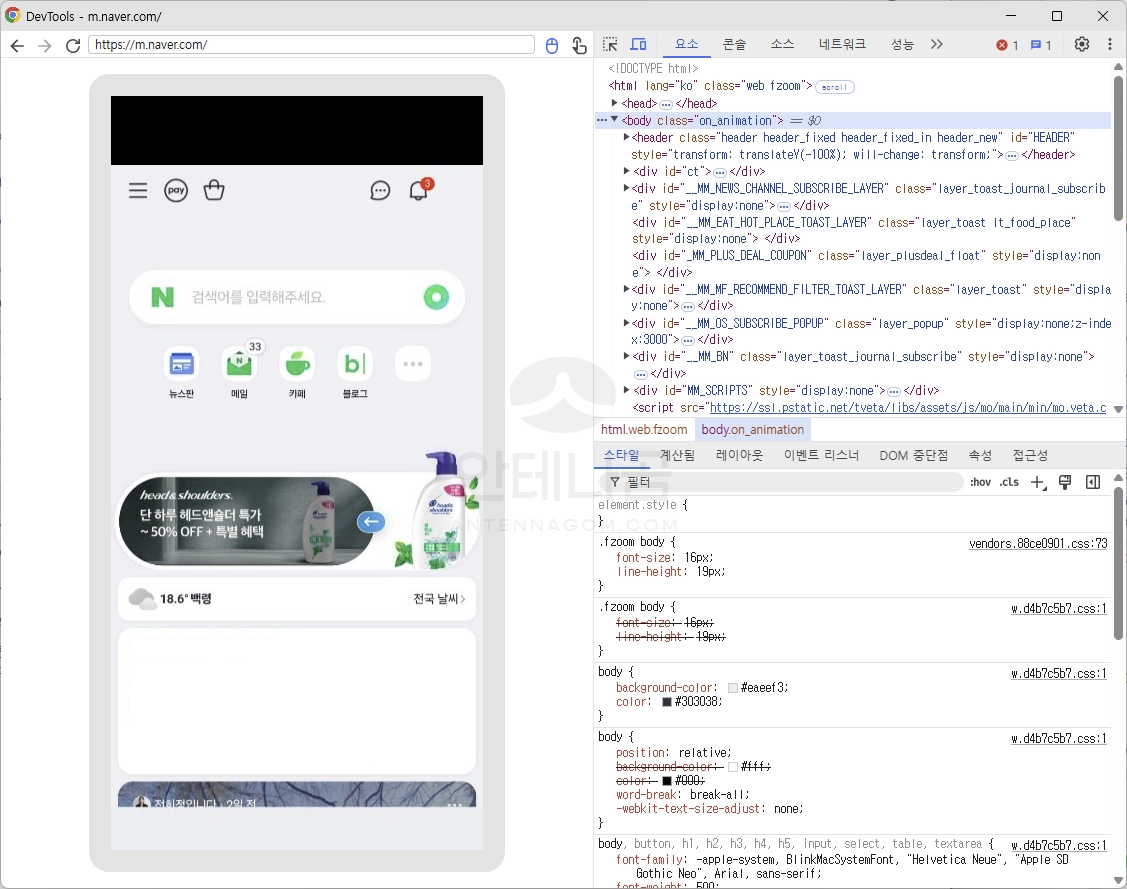The height and width of the screenshot is (889, 1127).
Task: Open the shopping basket icon
Action: click(x=214, y=190)
